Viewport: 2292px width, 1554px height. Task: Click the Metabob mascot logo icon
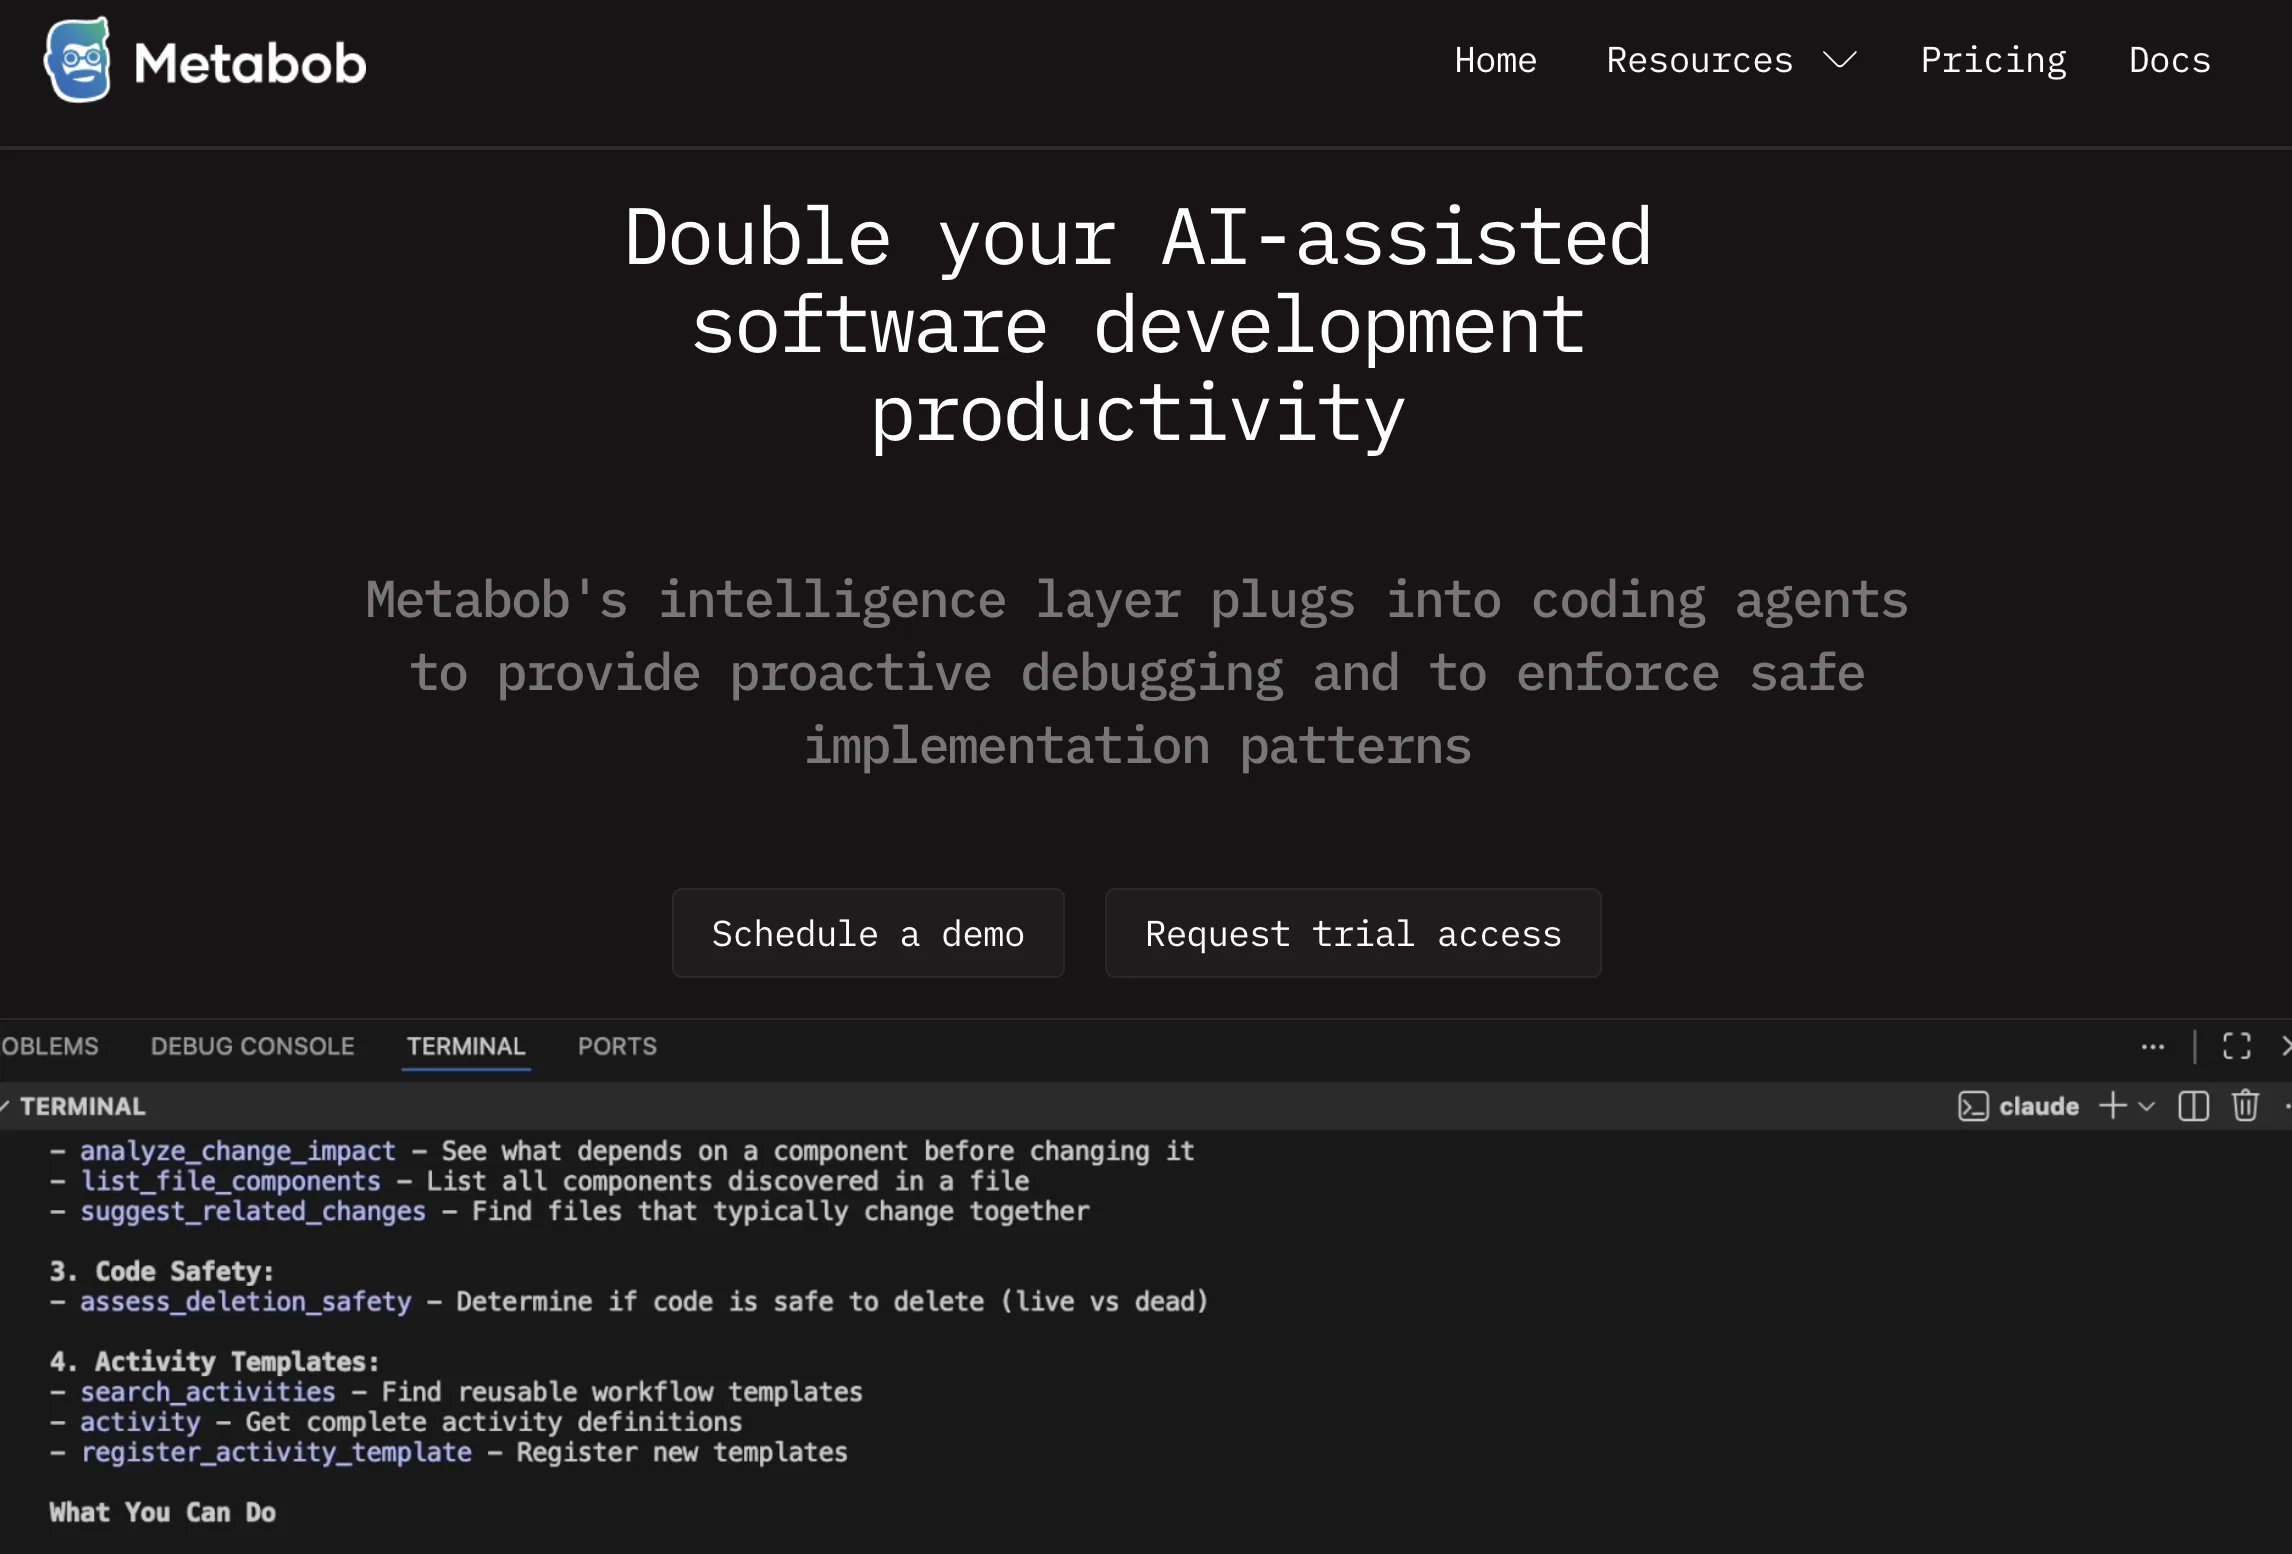pos(77,60)
